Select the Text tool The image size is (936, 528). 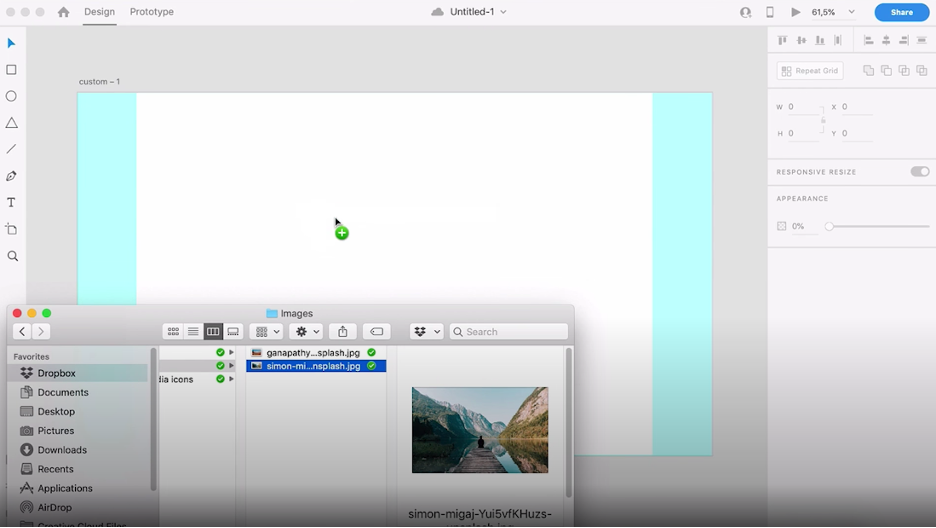click(11, 203)
